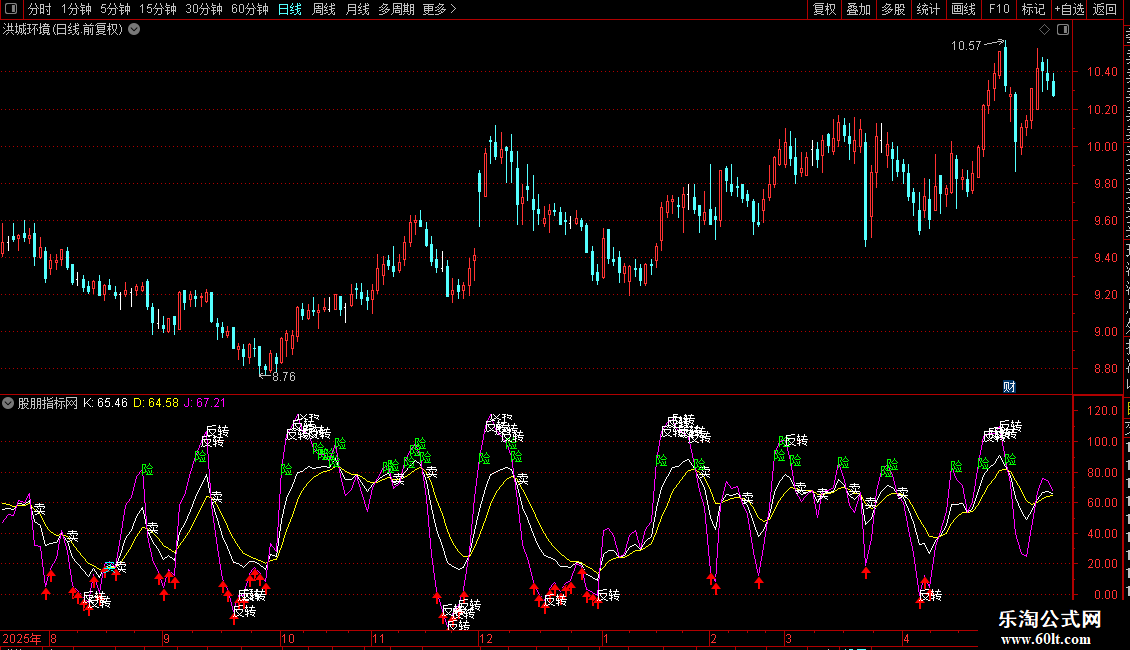Click the J: 67.21 indicator value
Viewport: 1130px width, 650px height.
click(205, 403)
